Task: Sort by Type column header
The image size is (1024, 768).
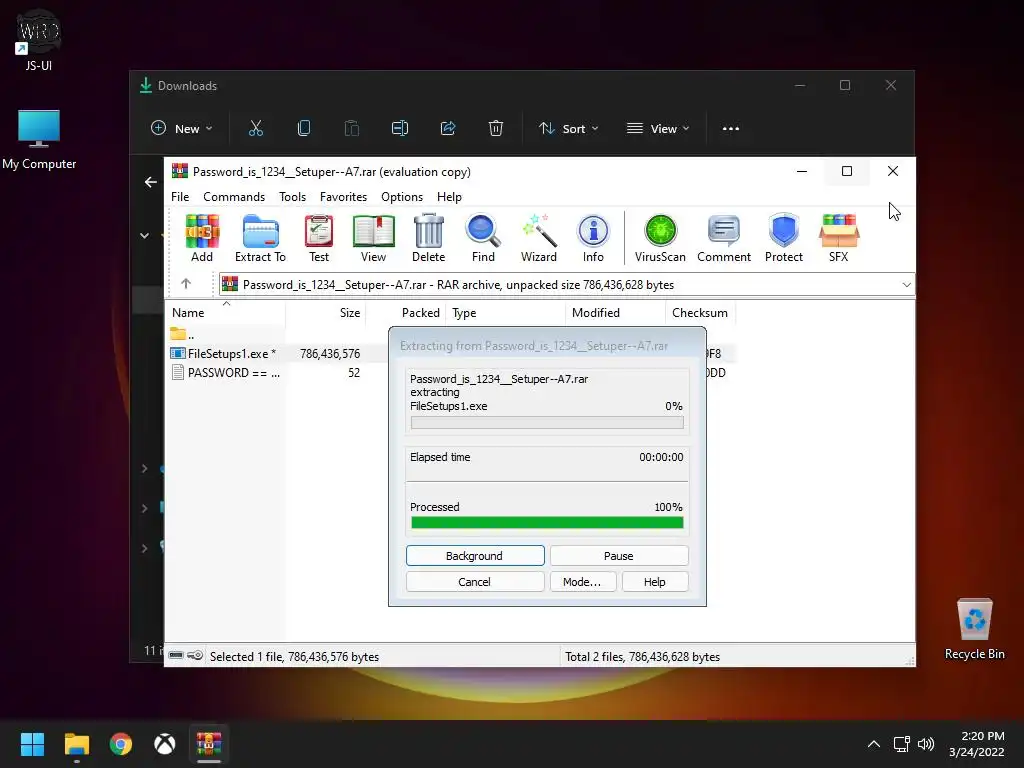Action: pyautogui.click(x=505, y=313)
